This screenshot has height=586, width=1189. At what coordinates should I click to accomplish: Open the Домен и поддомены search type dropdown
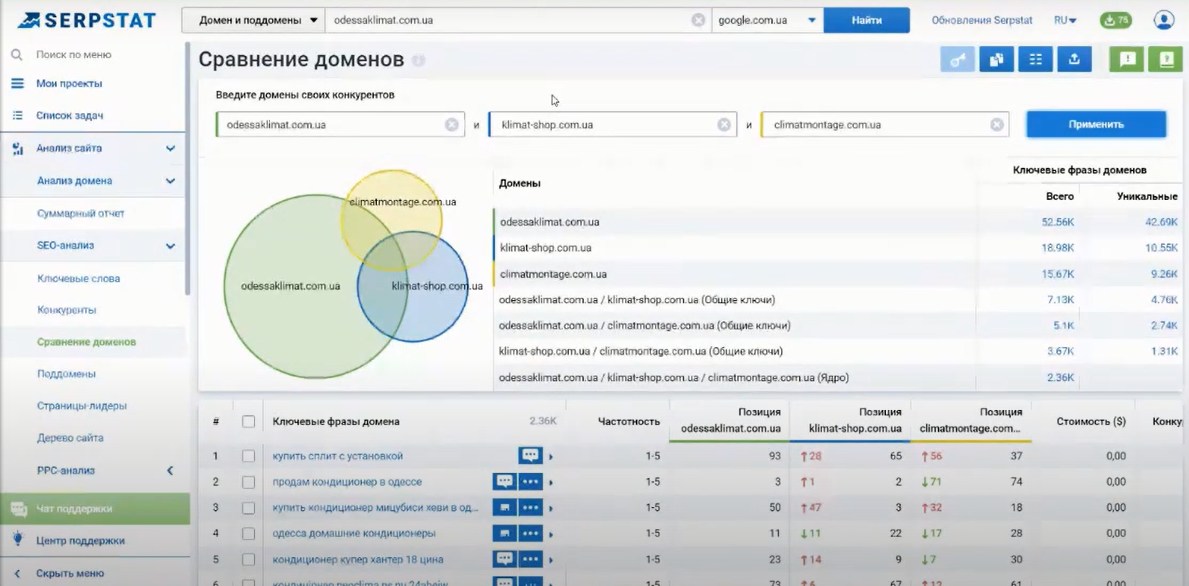[x=253, y=20]
